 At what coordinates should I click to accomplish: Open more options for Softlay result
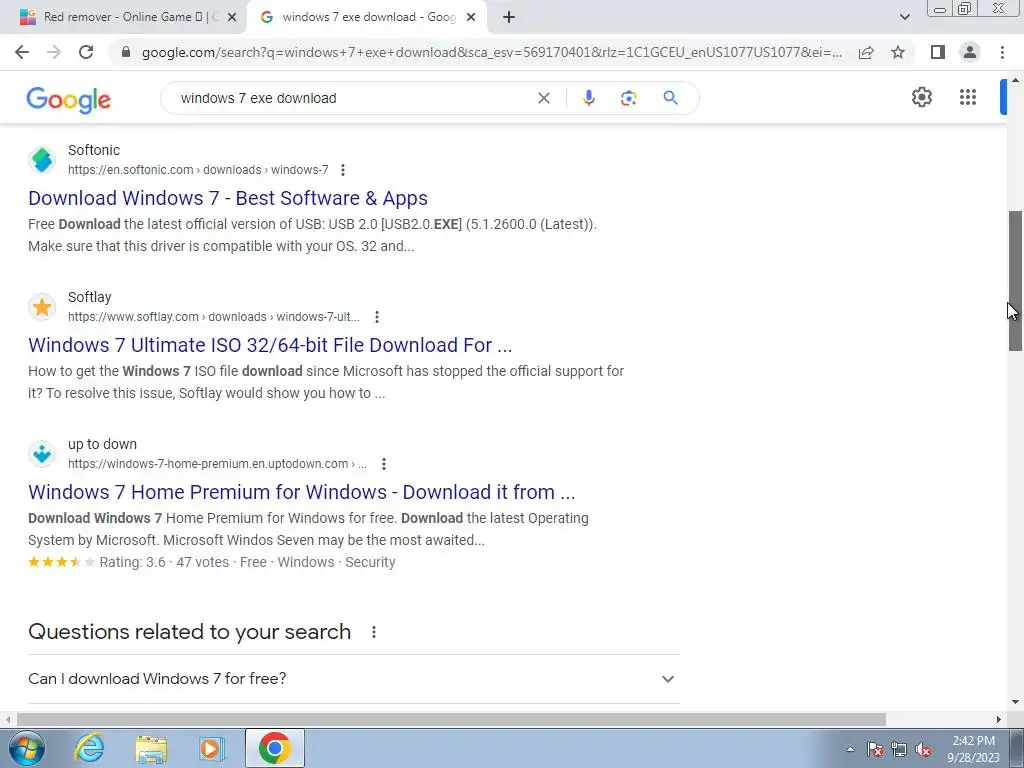377,317
